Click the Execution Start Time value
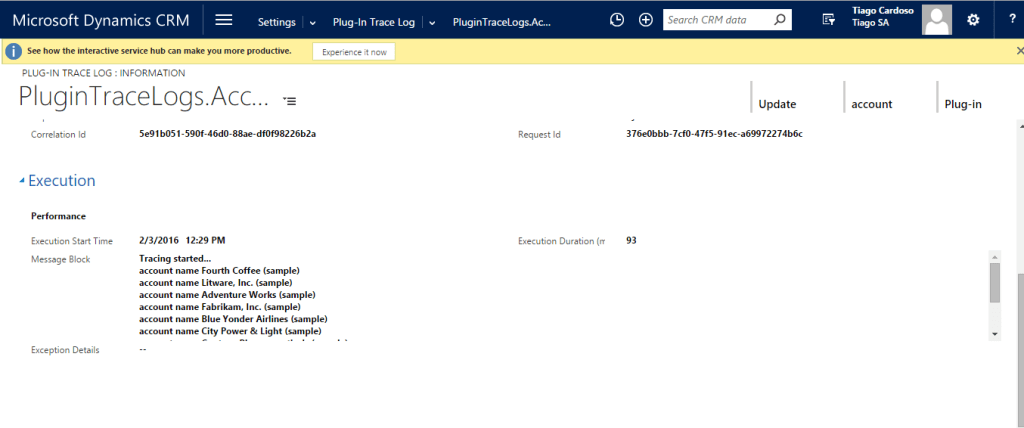1024x428 pixels. pyautogui.click(x=182, y=240)
